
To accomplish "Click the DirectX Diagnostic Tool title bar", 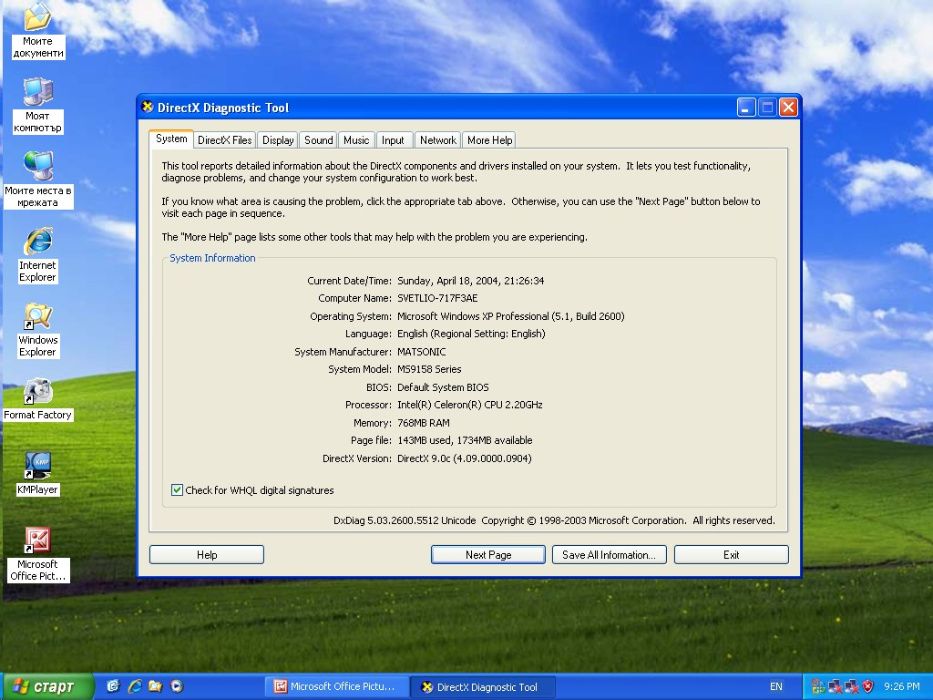I will 440,107.
